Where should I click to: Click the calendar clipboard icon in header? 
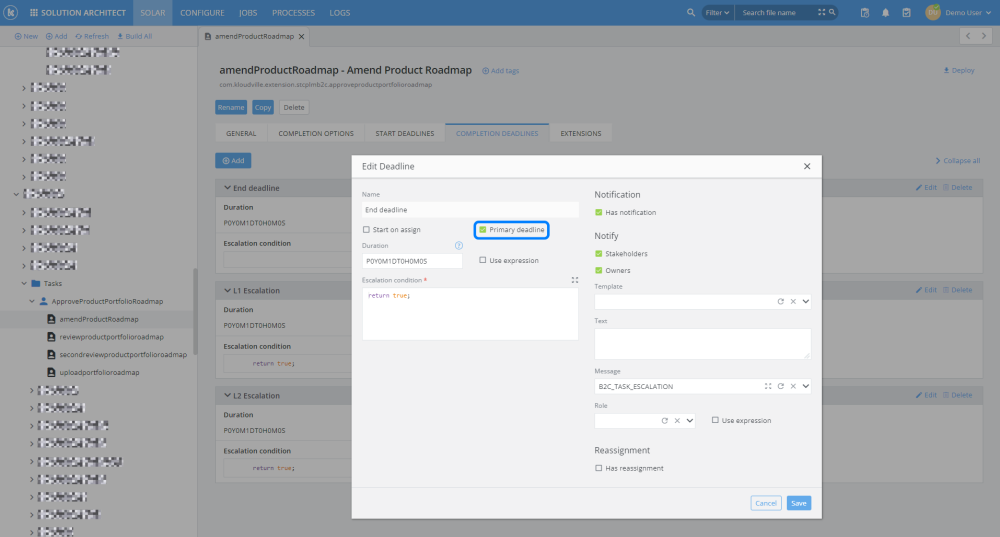point(865,13)
